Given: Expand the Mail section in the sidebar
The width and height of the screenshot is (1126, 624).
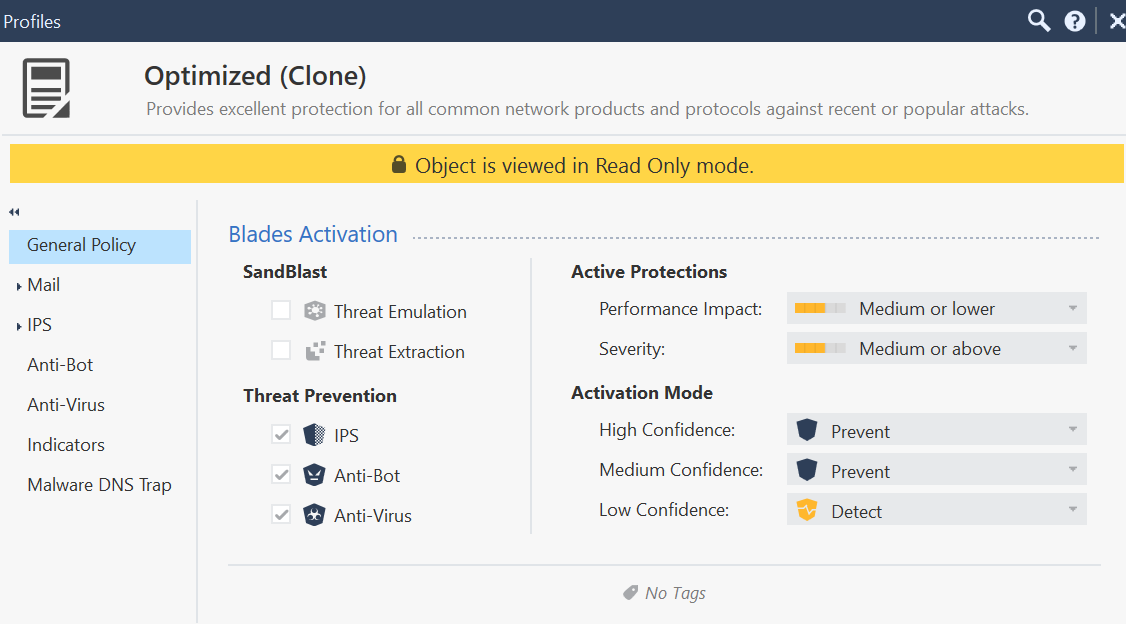Looking at the screenshot, I should 44,284.
